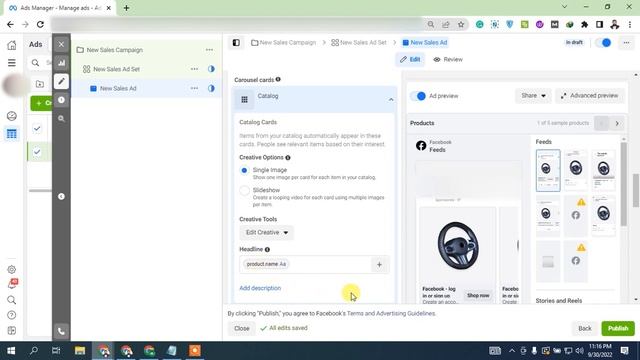Open more options for New Sales Ad
Image resolution: width=640 pixels, height=360 pixels.
pyautogui.click(x=194, y=88)
